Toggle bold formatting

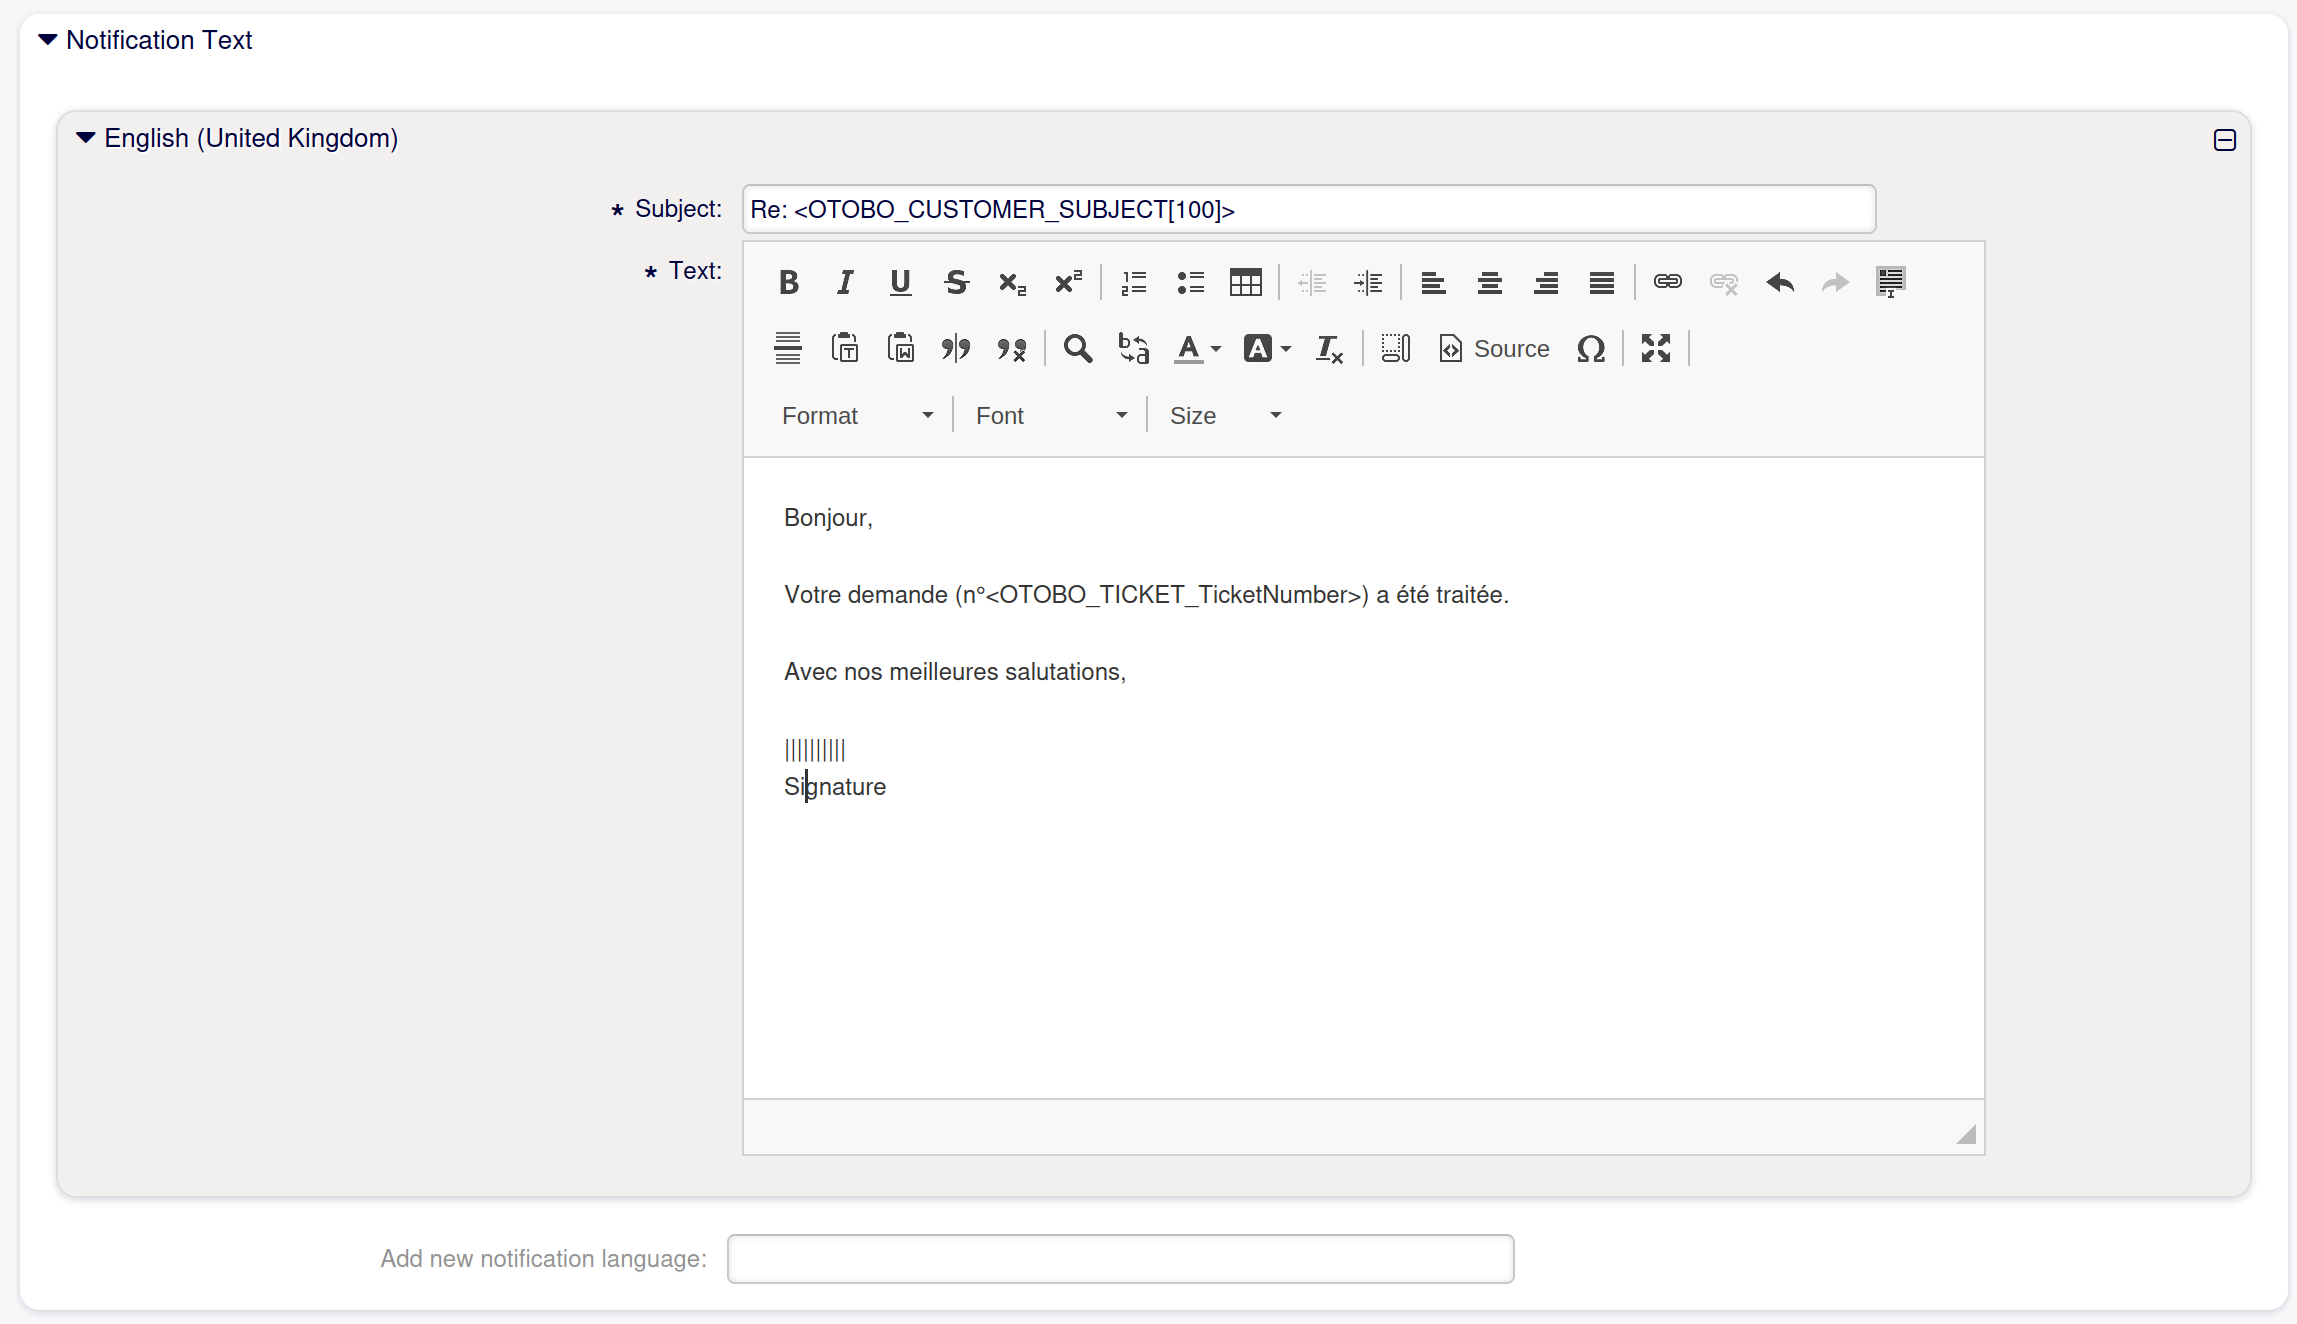[x=788, y=283]
